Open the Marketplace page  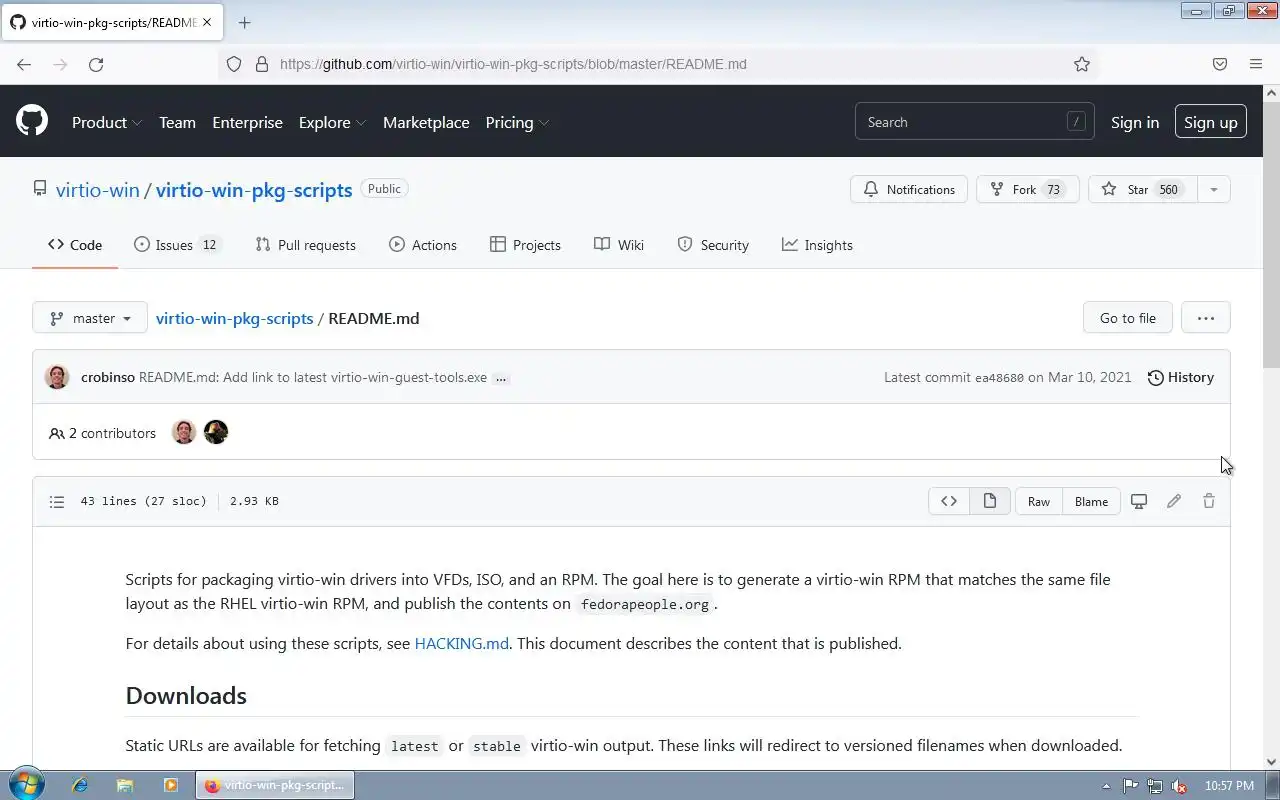tap(426, 122)
